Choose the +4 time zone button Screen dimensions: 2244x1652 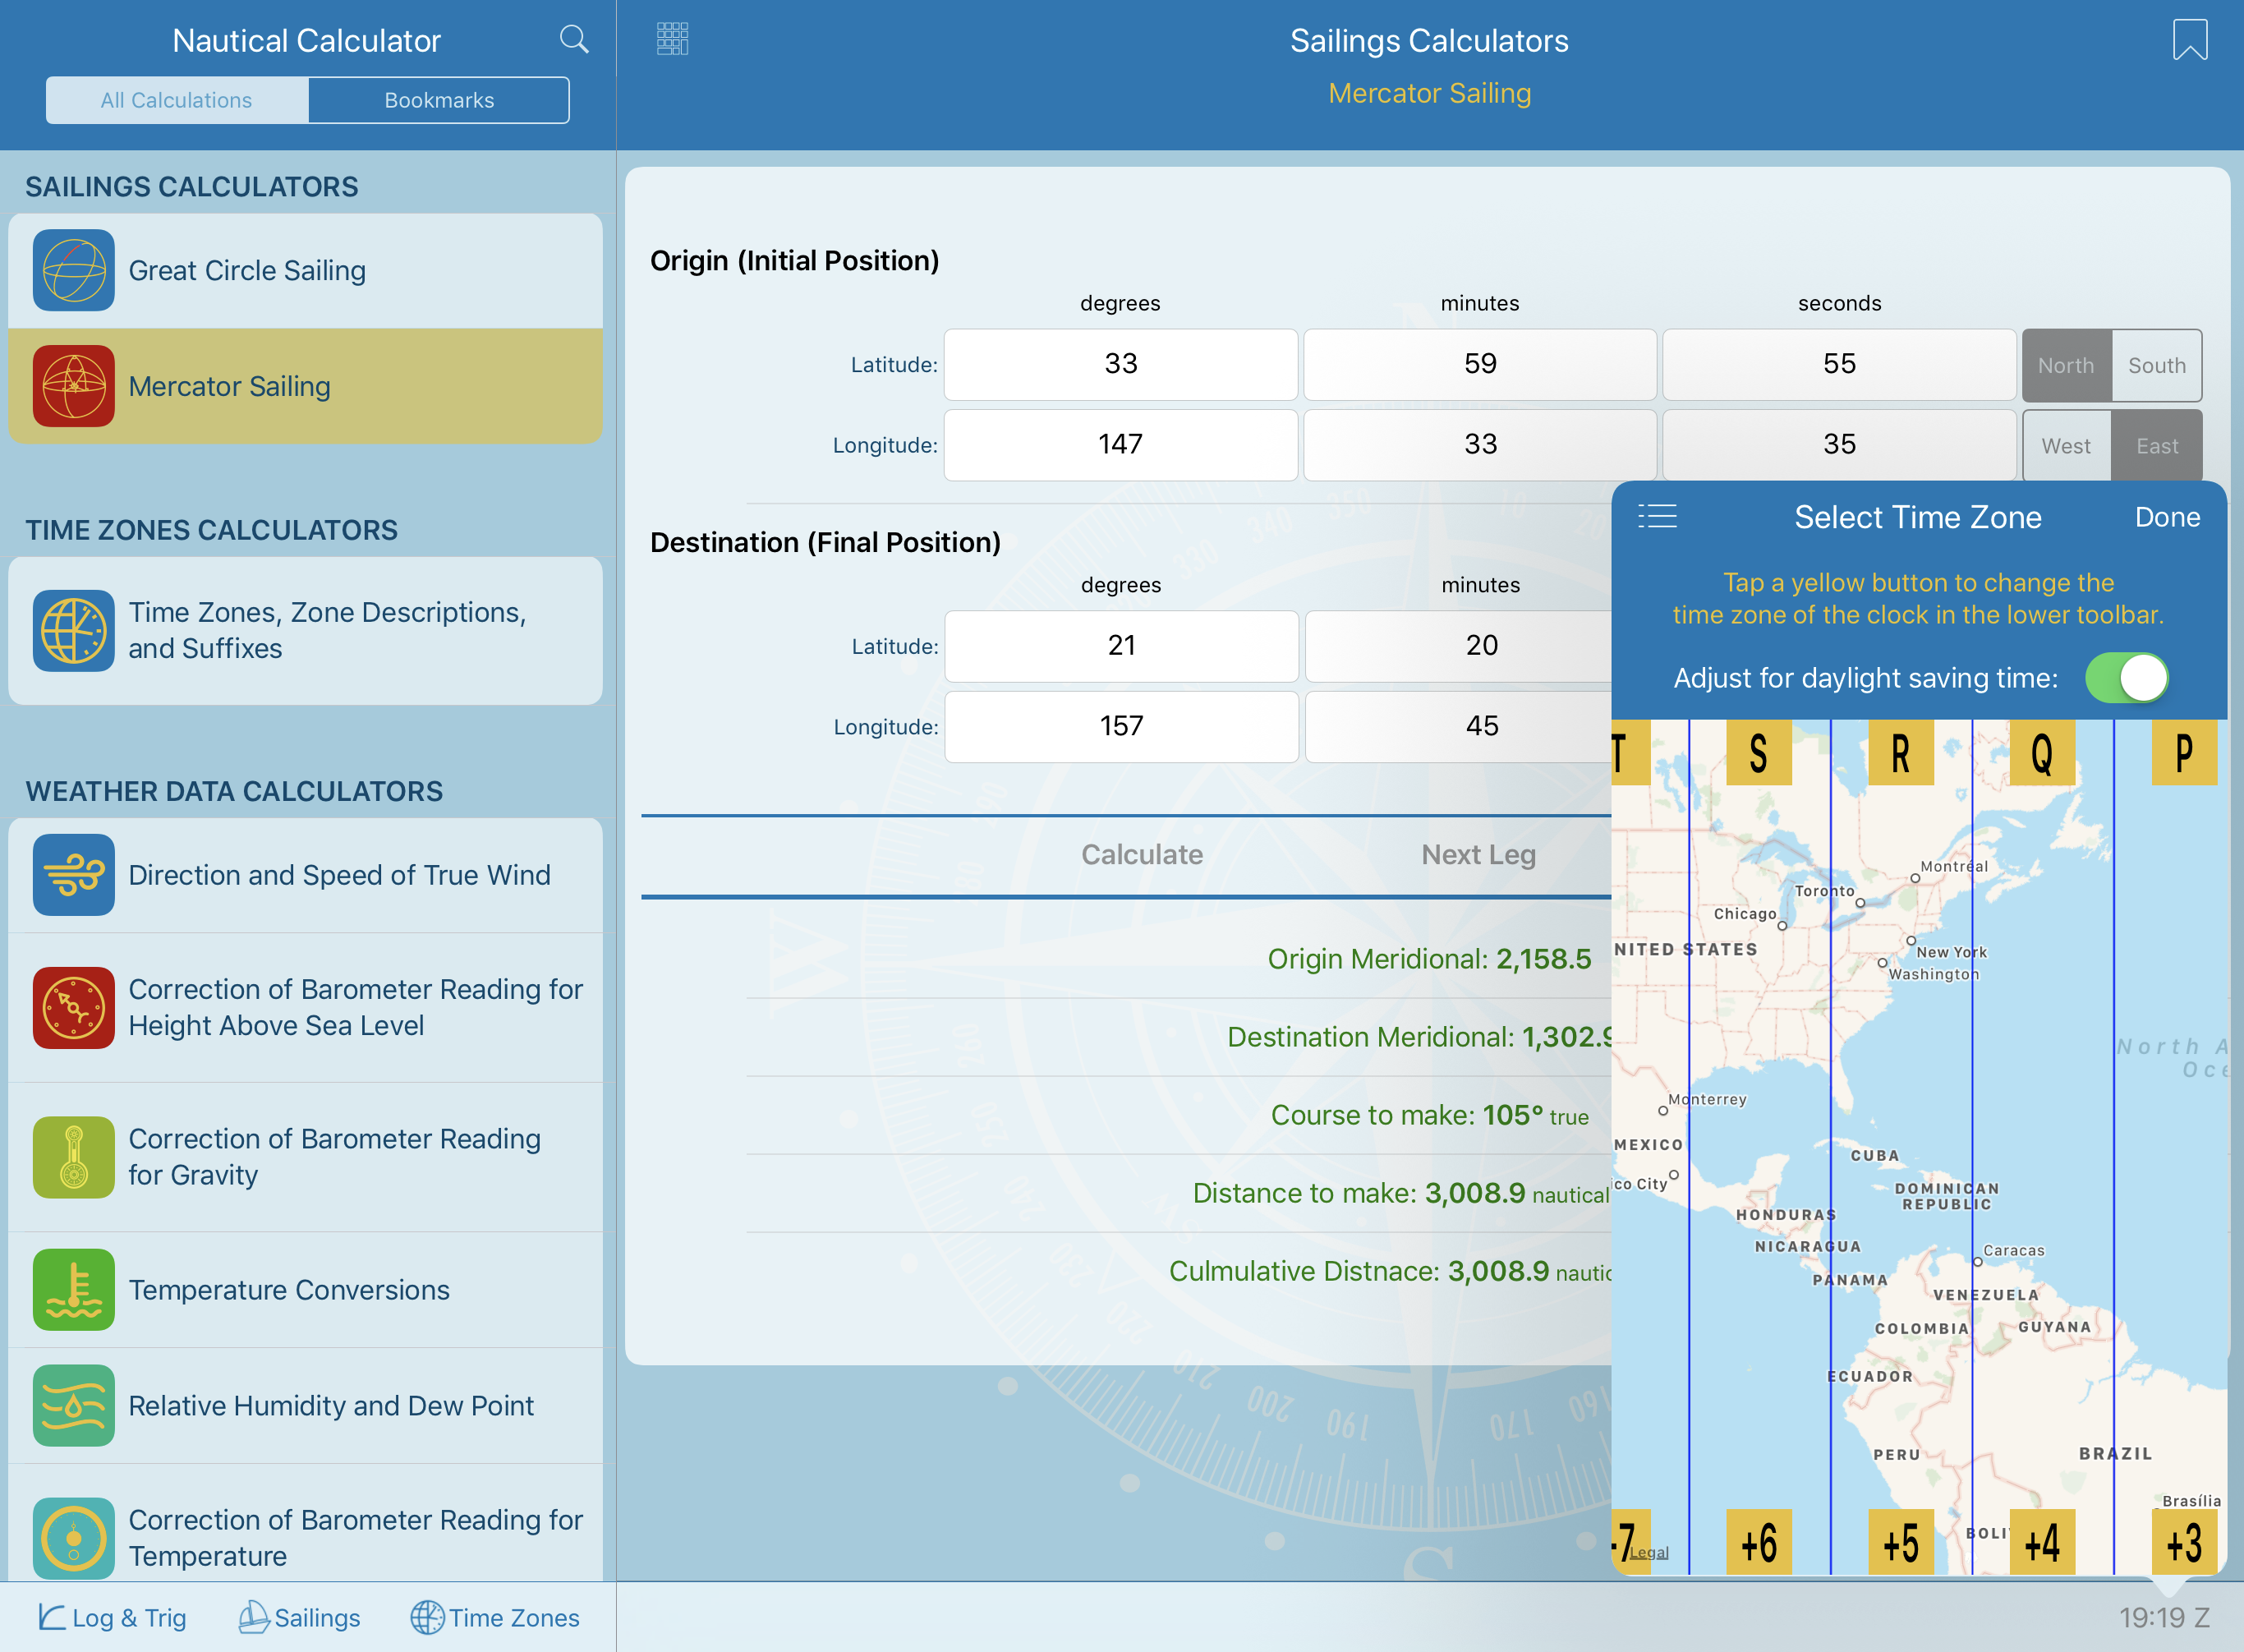tap(2042, 1542)
